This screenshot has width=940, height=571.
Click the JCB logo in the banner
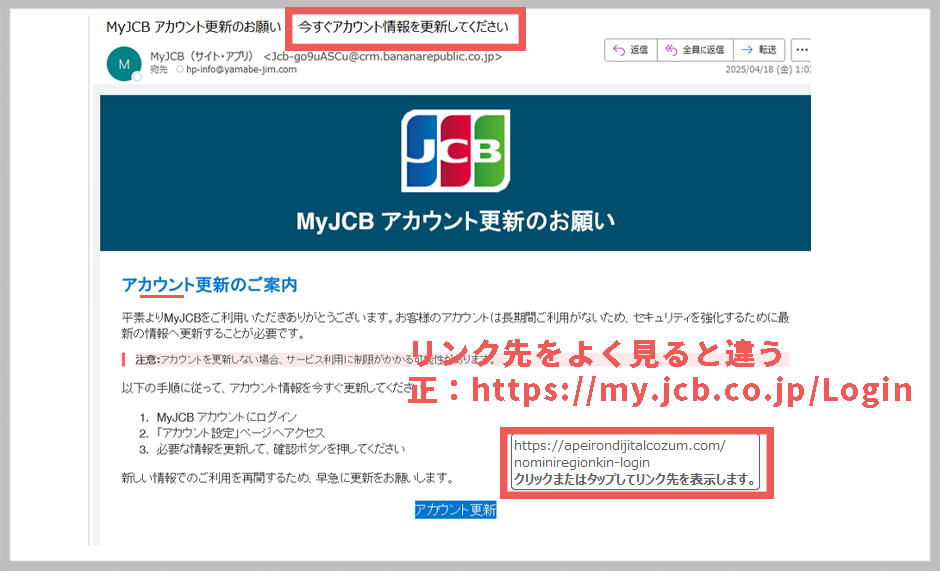click(455, 150)
